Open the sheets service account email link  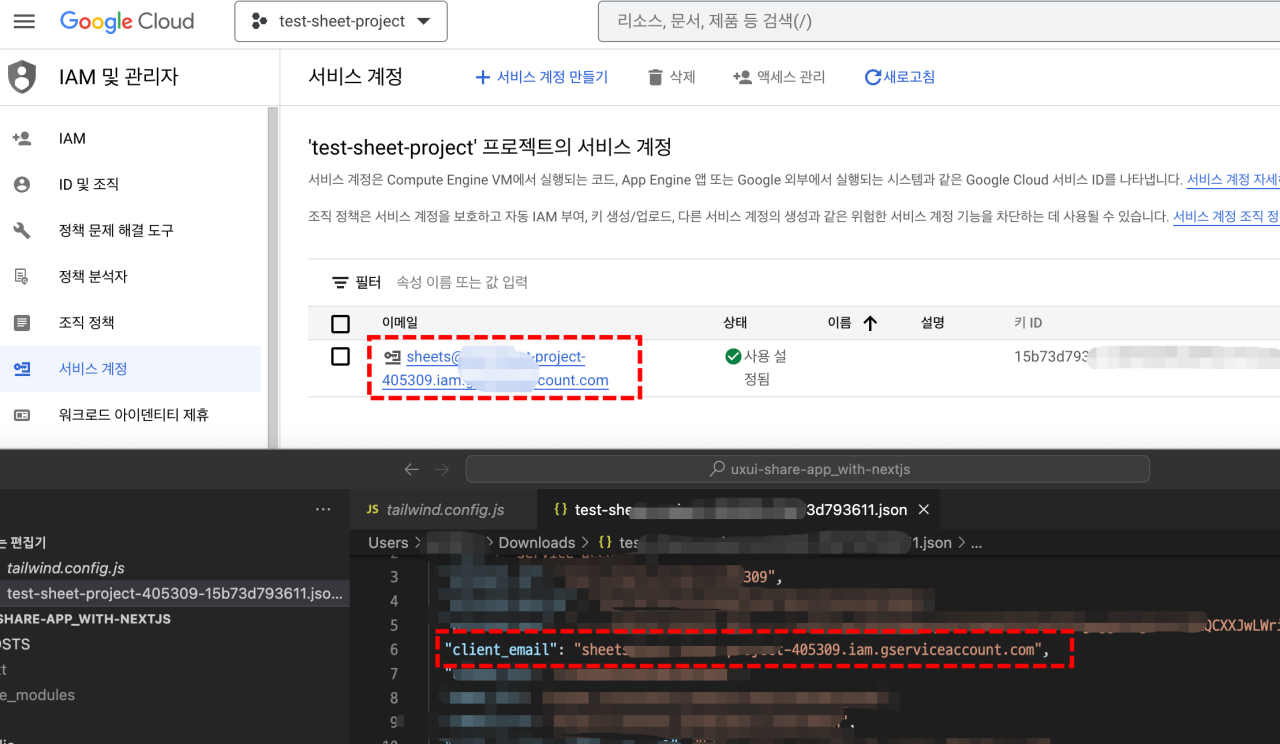coord(496,369)
